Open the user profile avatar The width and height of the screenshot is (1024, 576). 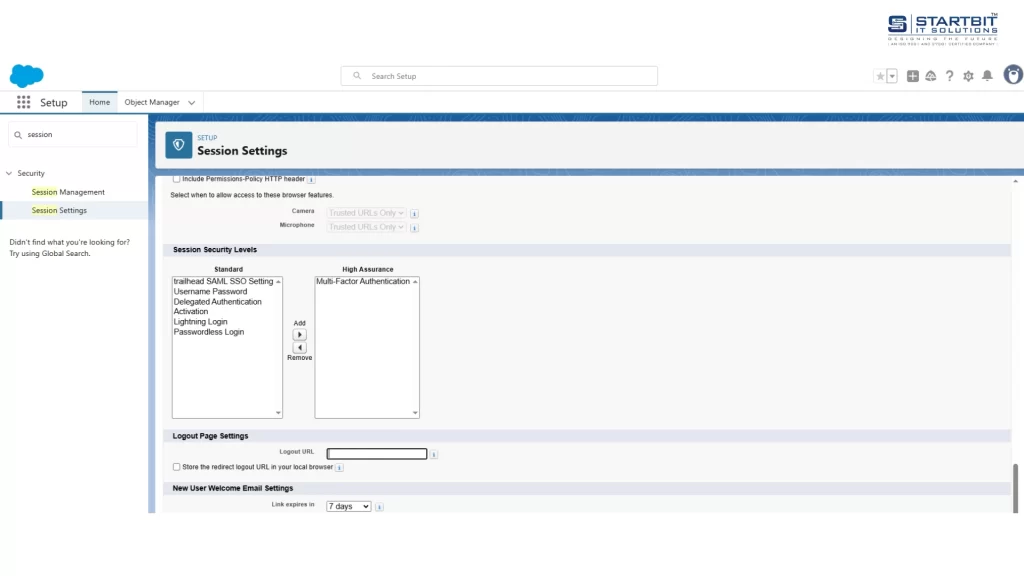1012,75
